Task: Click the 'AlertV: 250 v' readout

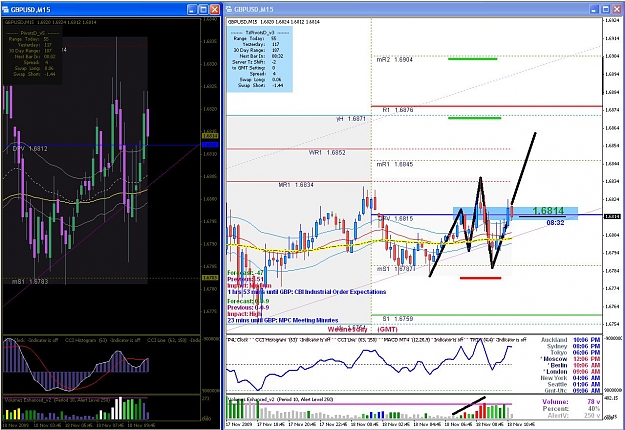Action: [x=572, y=416]
